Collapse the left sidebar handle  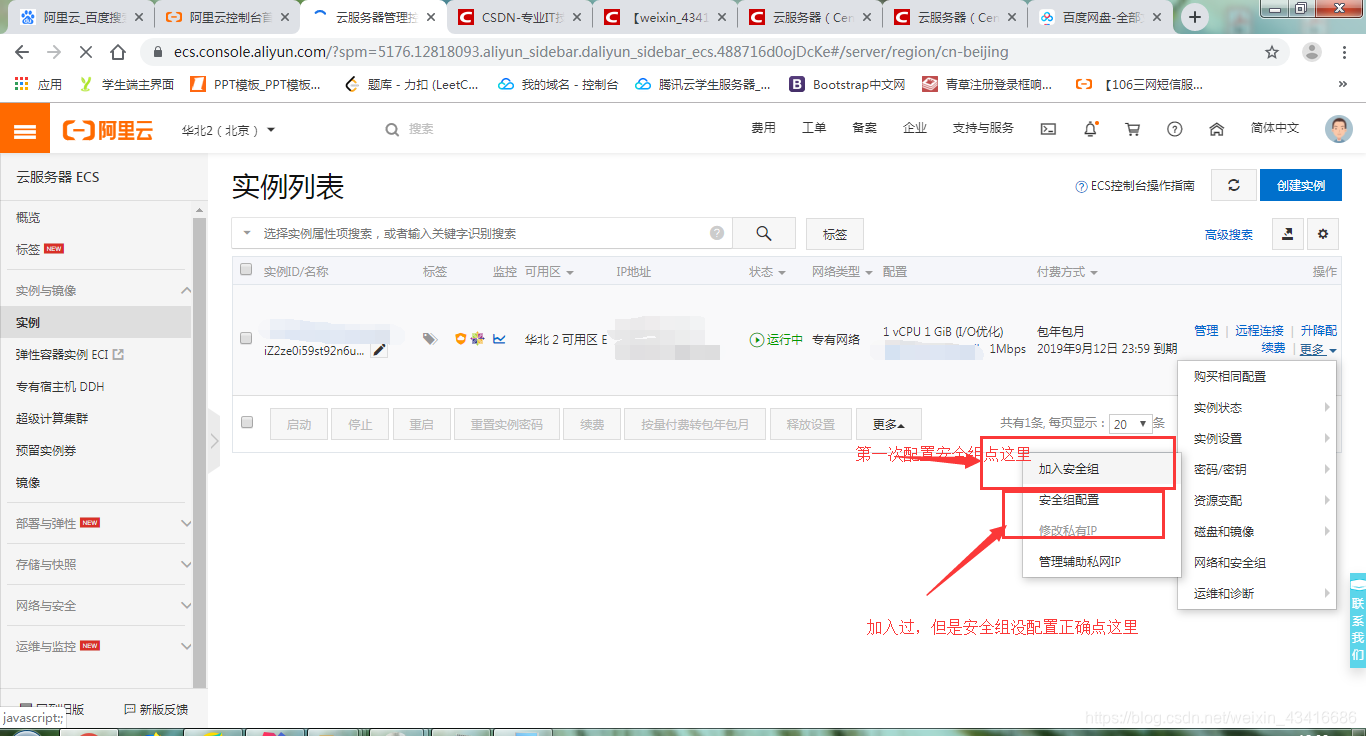pyautogui.click(x=213, y=440)
